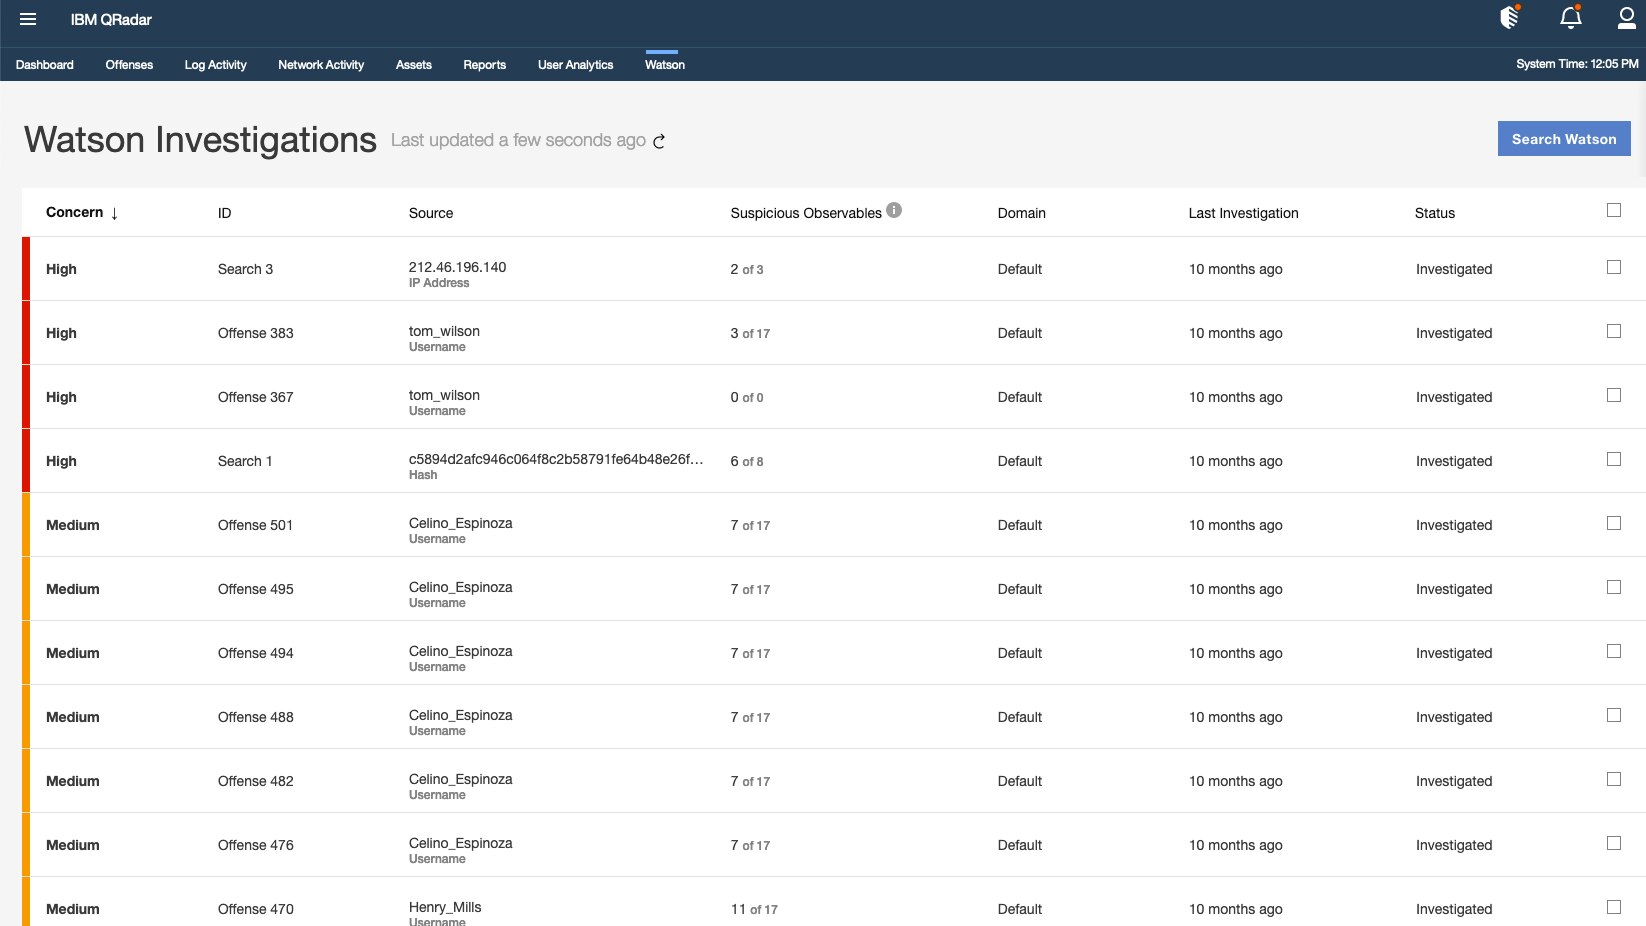Sort by the Concern column header
Viewport: 1646px width, 926px height.
coord(75,212)
